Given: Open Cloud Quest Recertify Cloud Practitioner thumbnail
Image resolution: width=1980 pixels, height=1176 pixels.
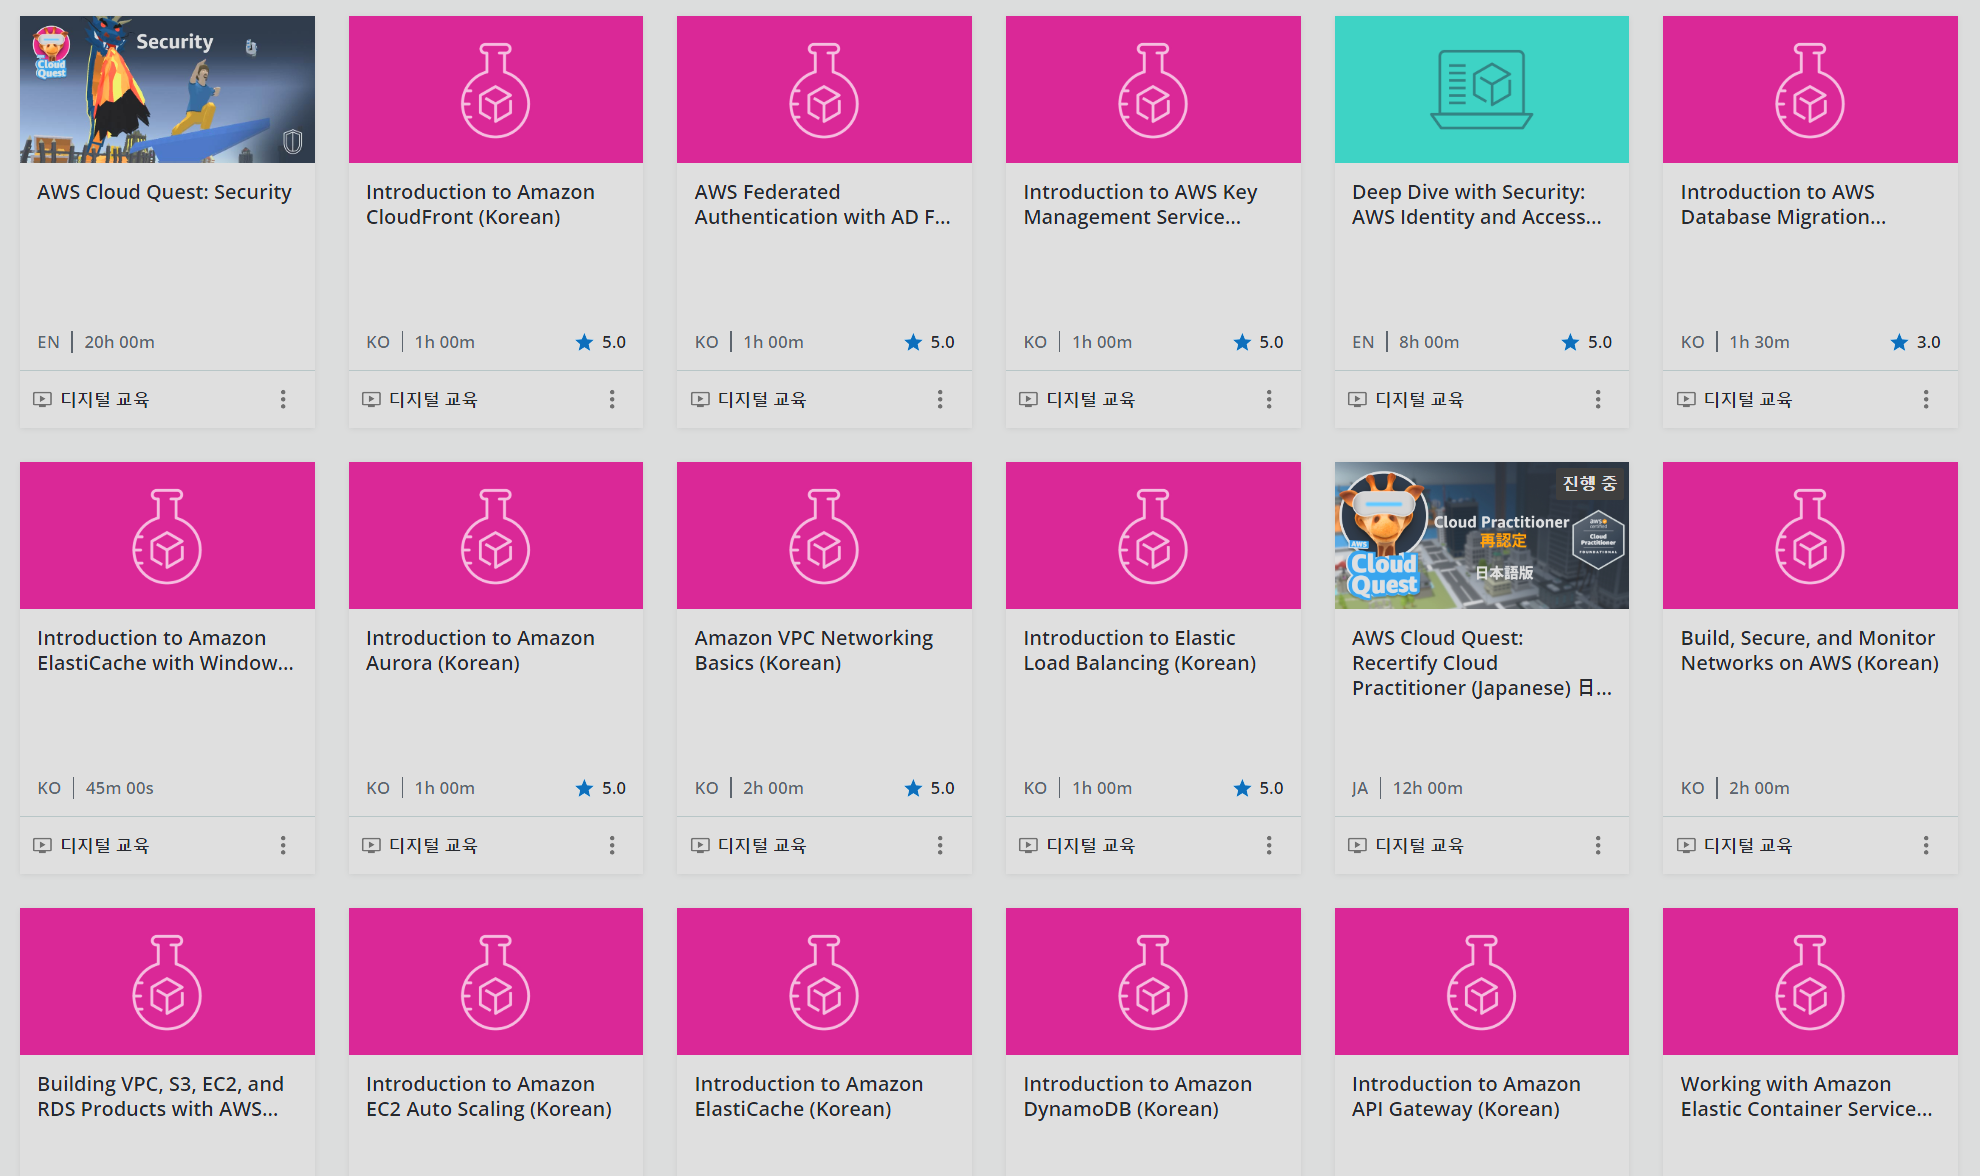Looking at the screenshot, I should (x=1481, y=535).
